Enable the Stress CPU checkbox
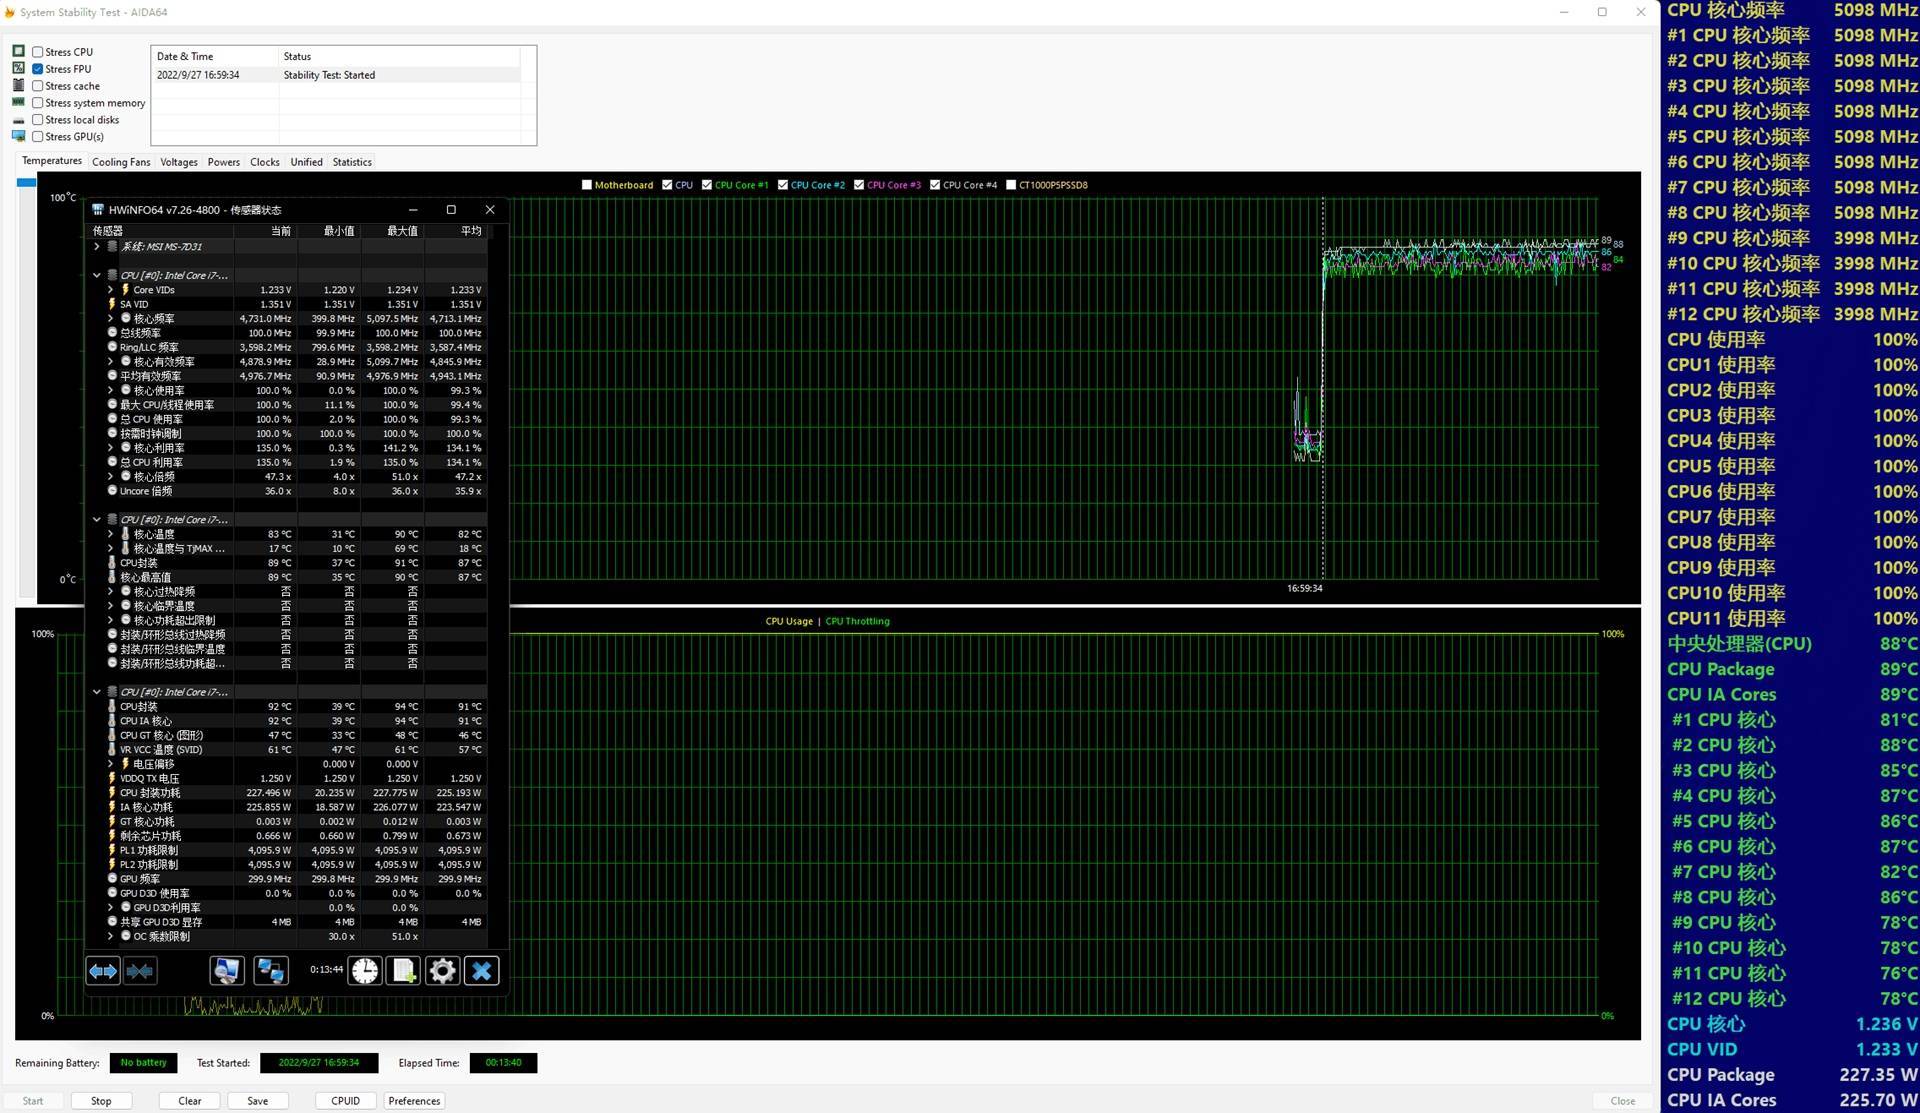 [38, 52]
